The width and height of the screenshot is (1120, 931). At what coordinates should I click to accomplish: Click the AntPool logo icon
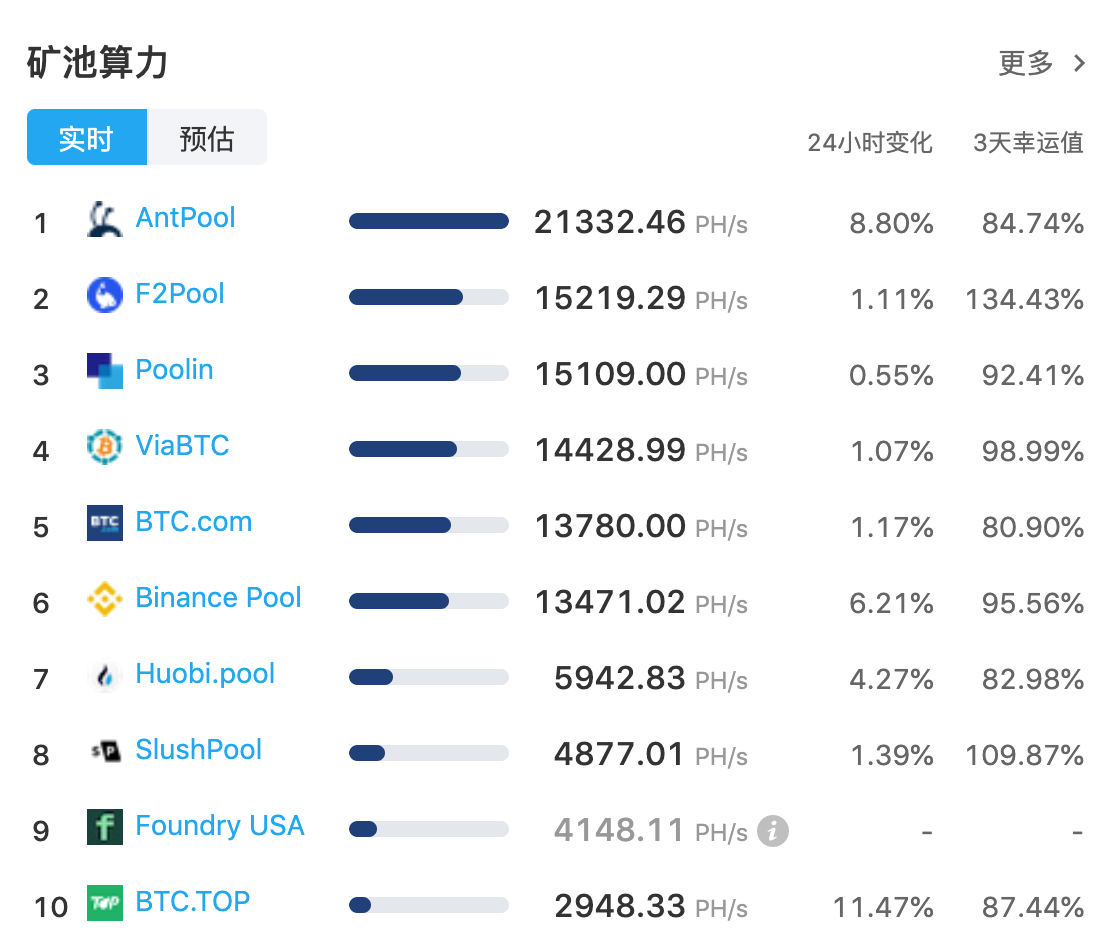[x=104, y=219]
